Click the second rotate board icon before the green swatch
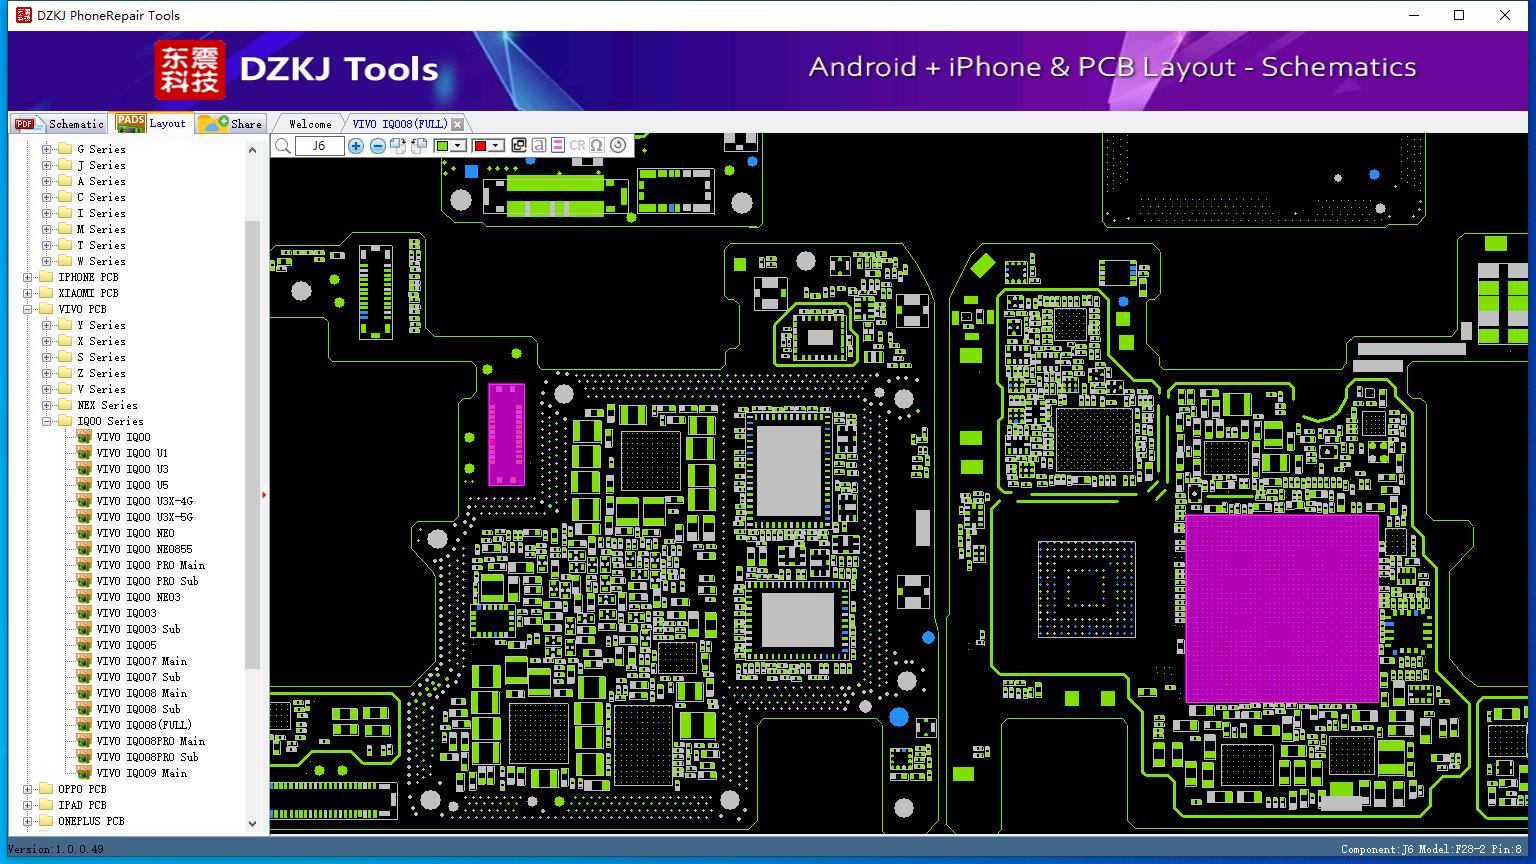Screen dimensions: 1536x864 click(419, 146)
